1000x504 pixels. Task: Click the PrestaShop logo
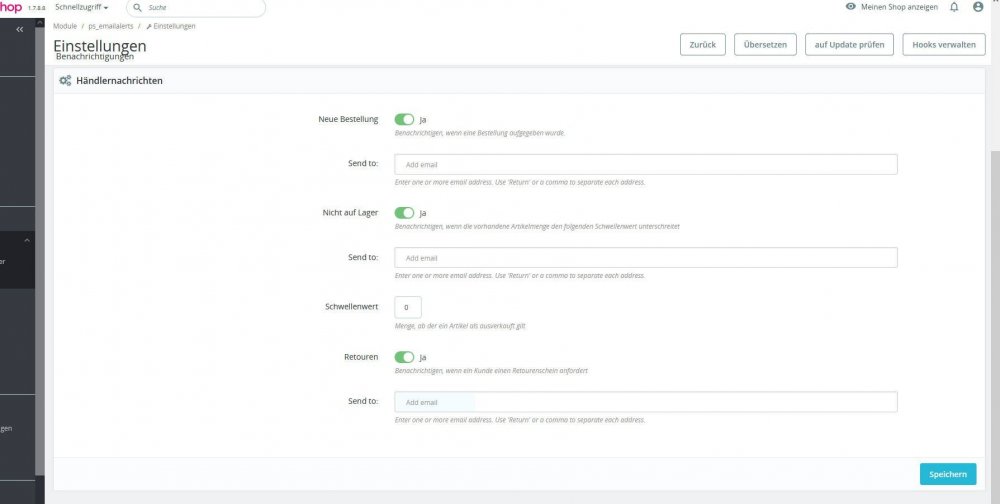tap(11, 7)
